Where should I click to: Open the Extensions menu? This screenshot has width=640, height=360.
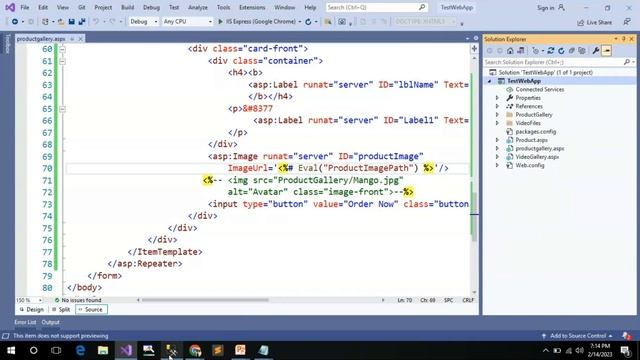tap(252, 7)
